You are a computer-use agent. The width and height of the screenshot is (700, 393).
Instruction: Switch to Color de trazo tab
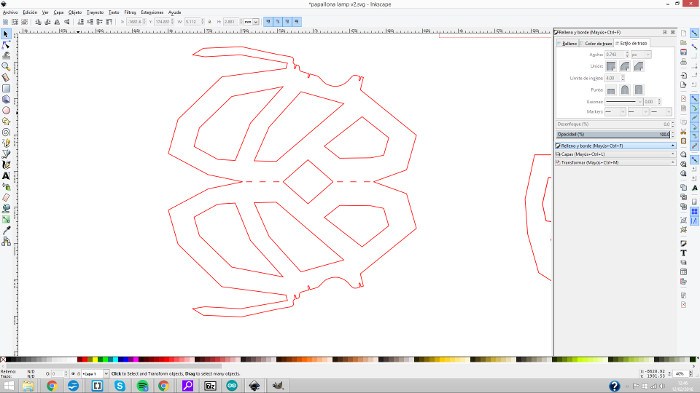pos(596,43)
